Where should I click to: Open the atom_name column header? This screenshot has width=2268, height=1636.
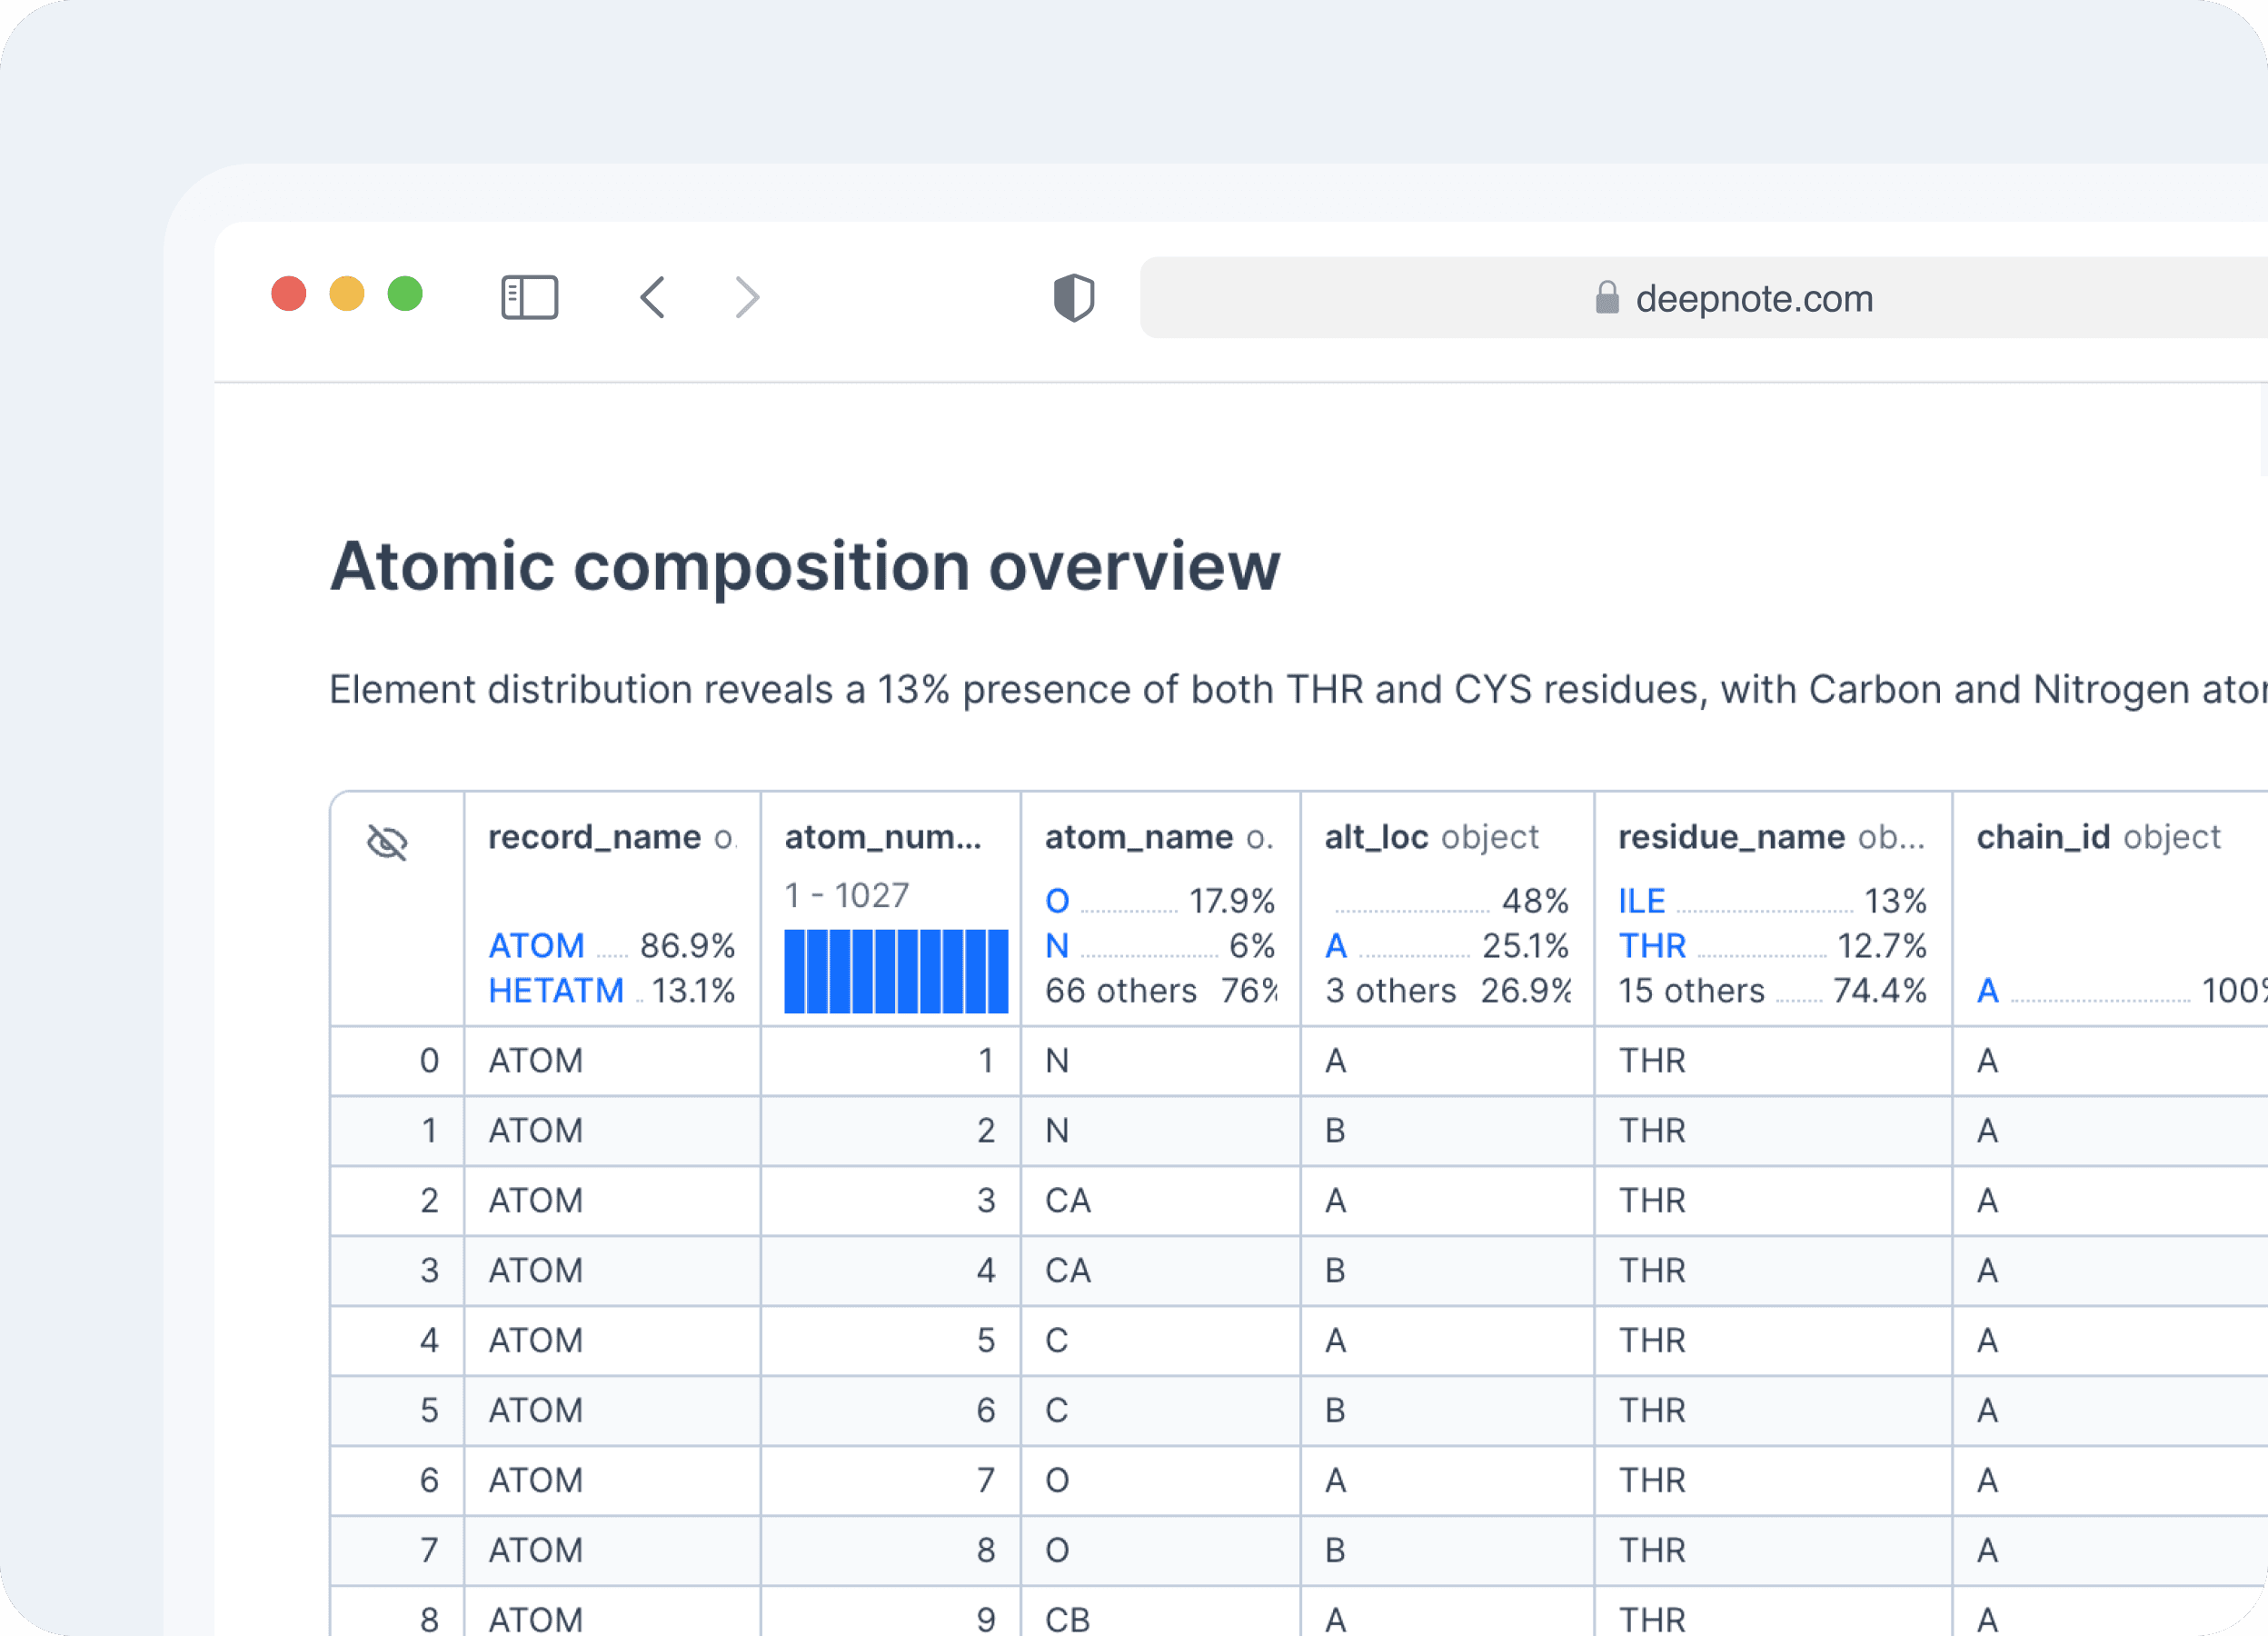(x=1139, y=837)
